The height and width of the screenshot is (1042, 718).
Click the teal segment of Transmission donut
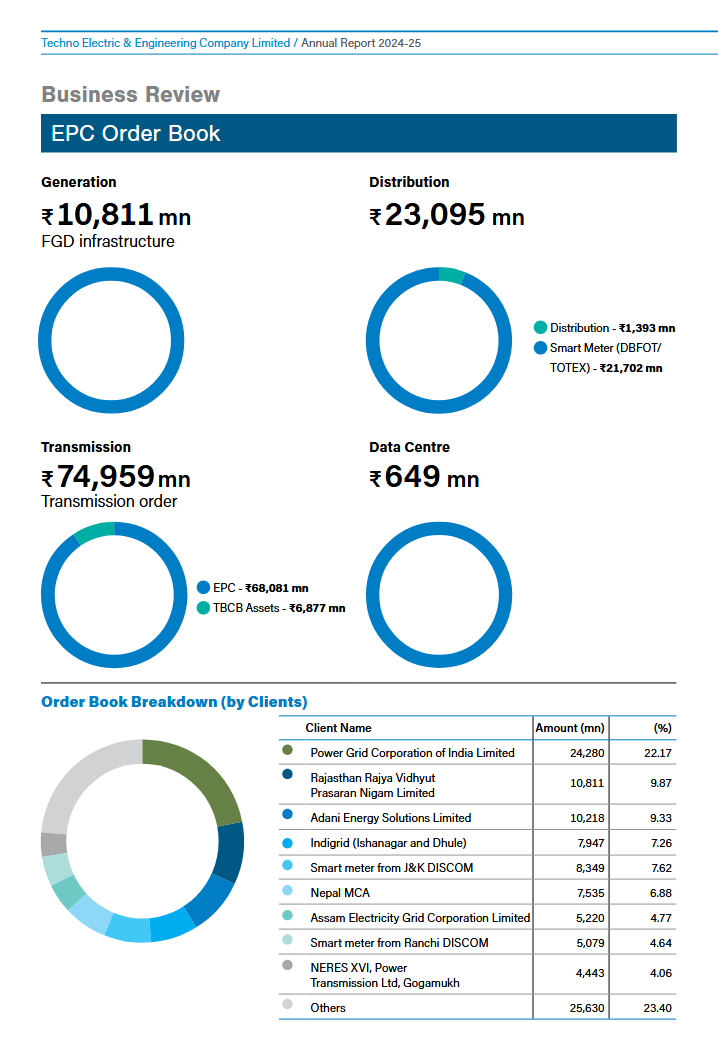tap(93, 532)
